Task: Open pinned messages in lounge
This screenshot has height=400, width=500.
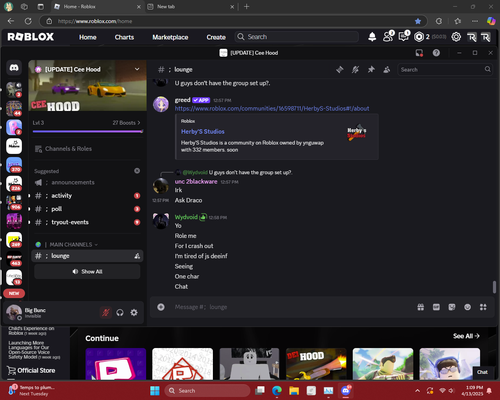Action: (x=371, y=70)
